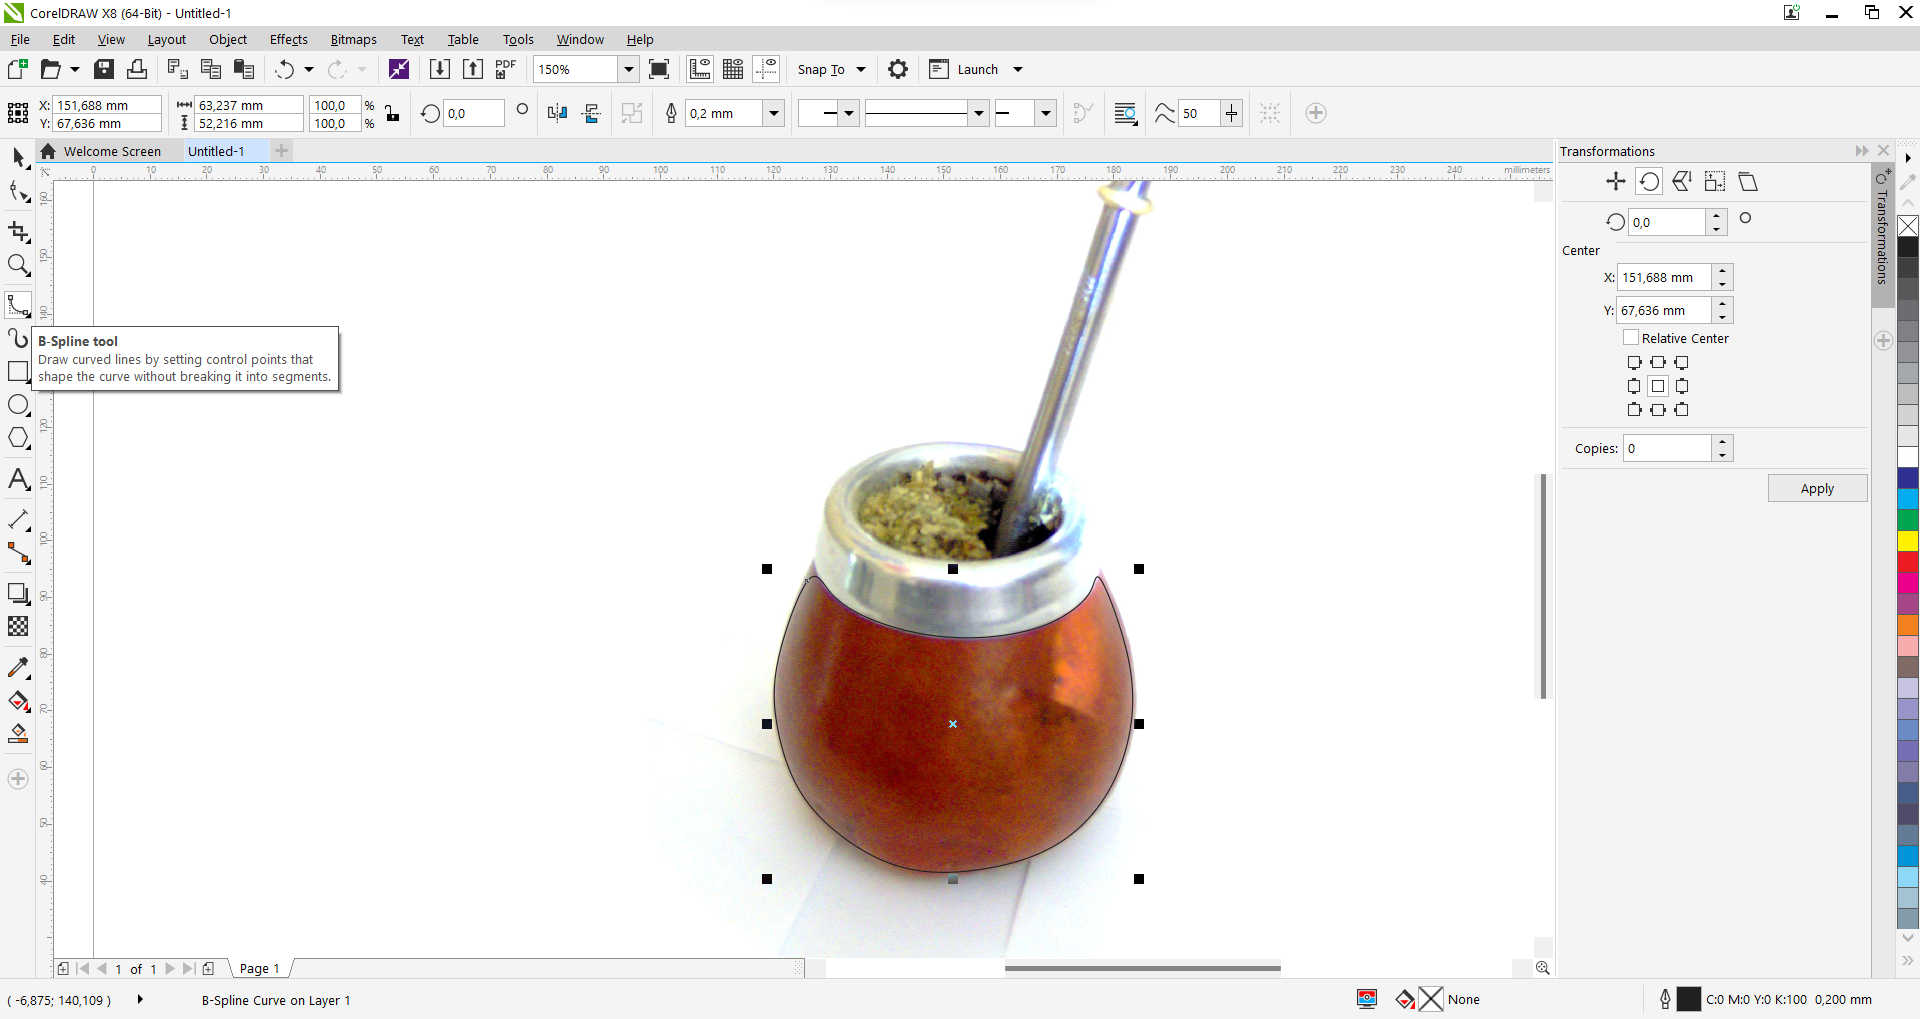The width and height of the screenshot is (1920, 1019).
Task: Open line style dropdown
Action: 978,113
